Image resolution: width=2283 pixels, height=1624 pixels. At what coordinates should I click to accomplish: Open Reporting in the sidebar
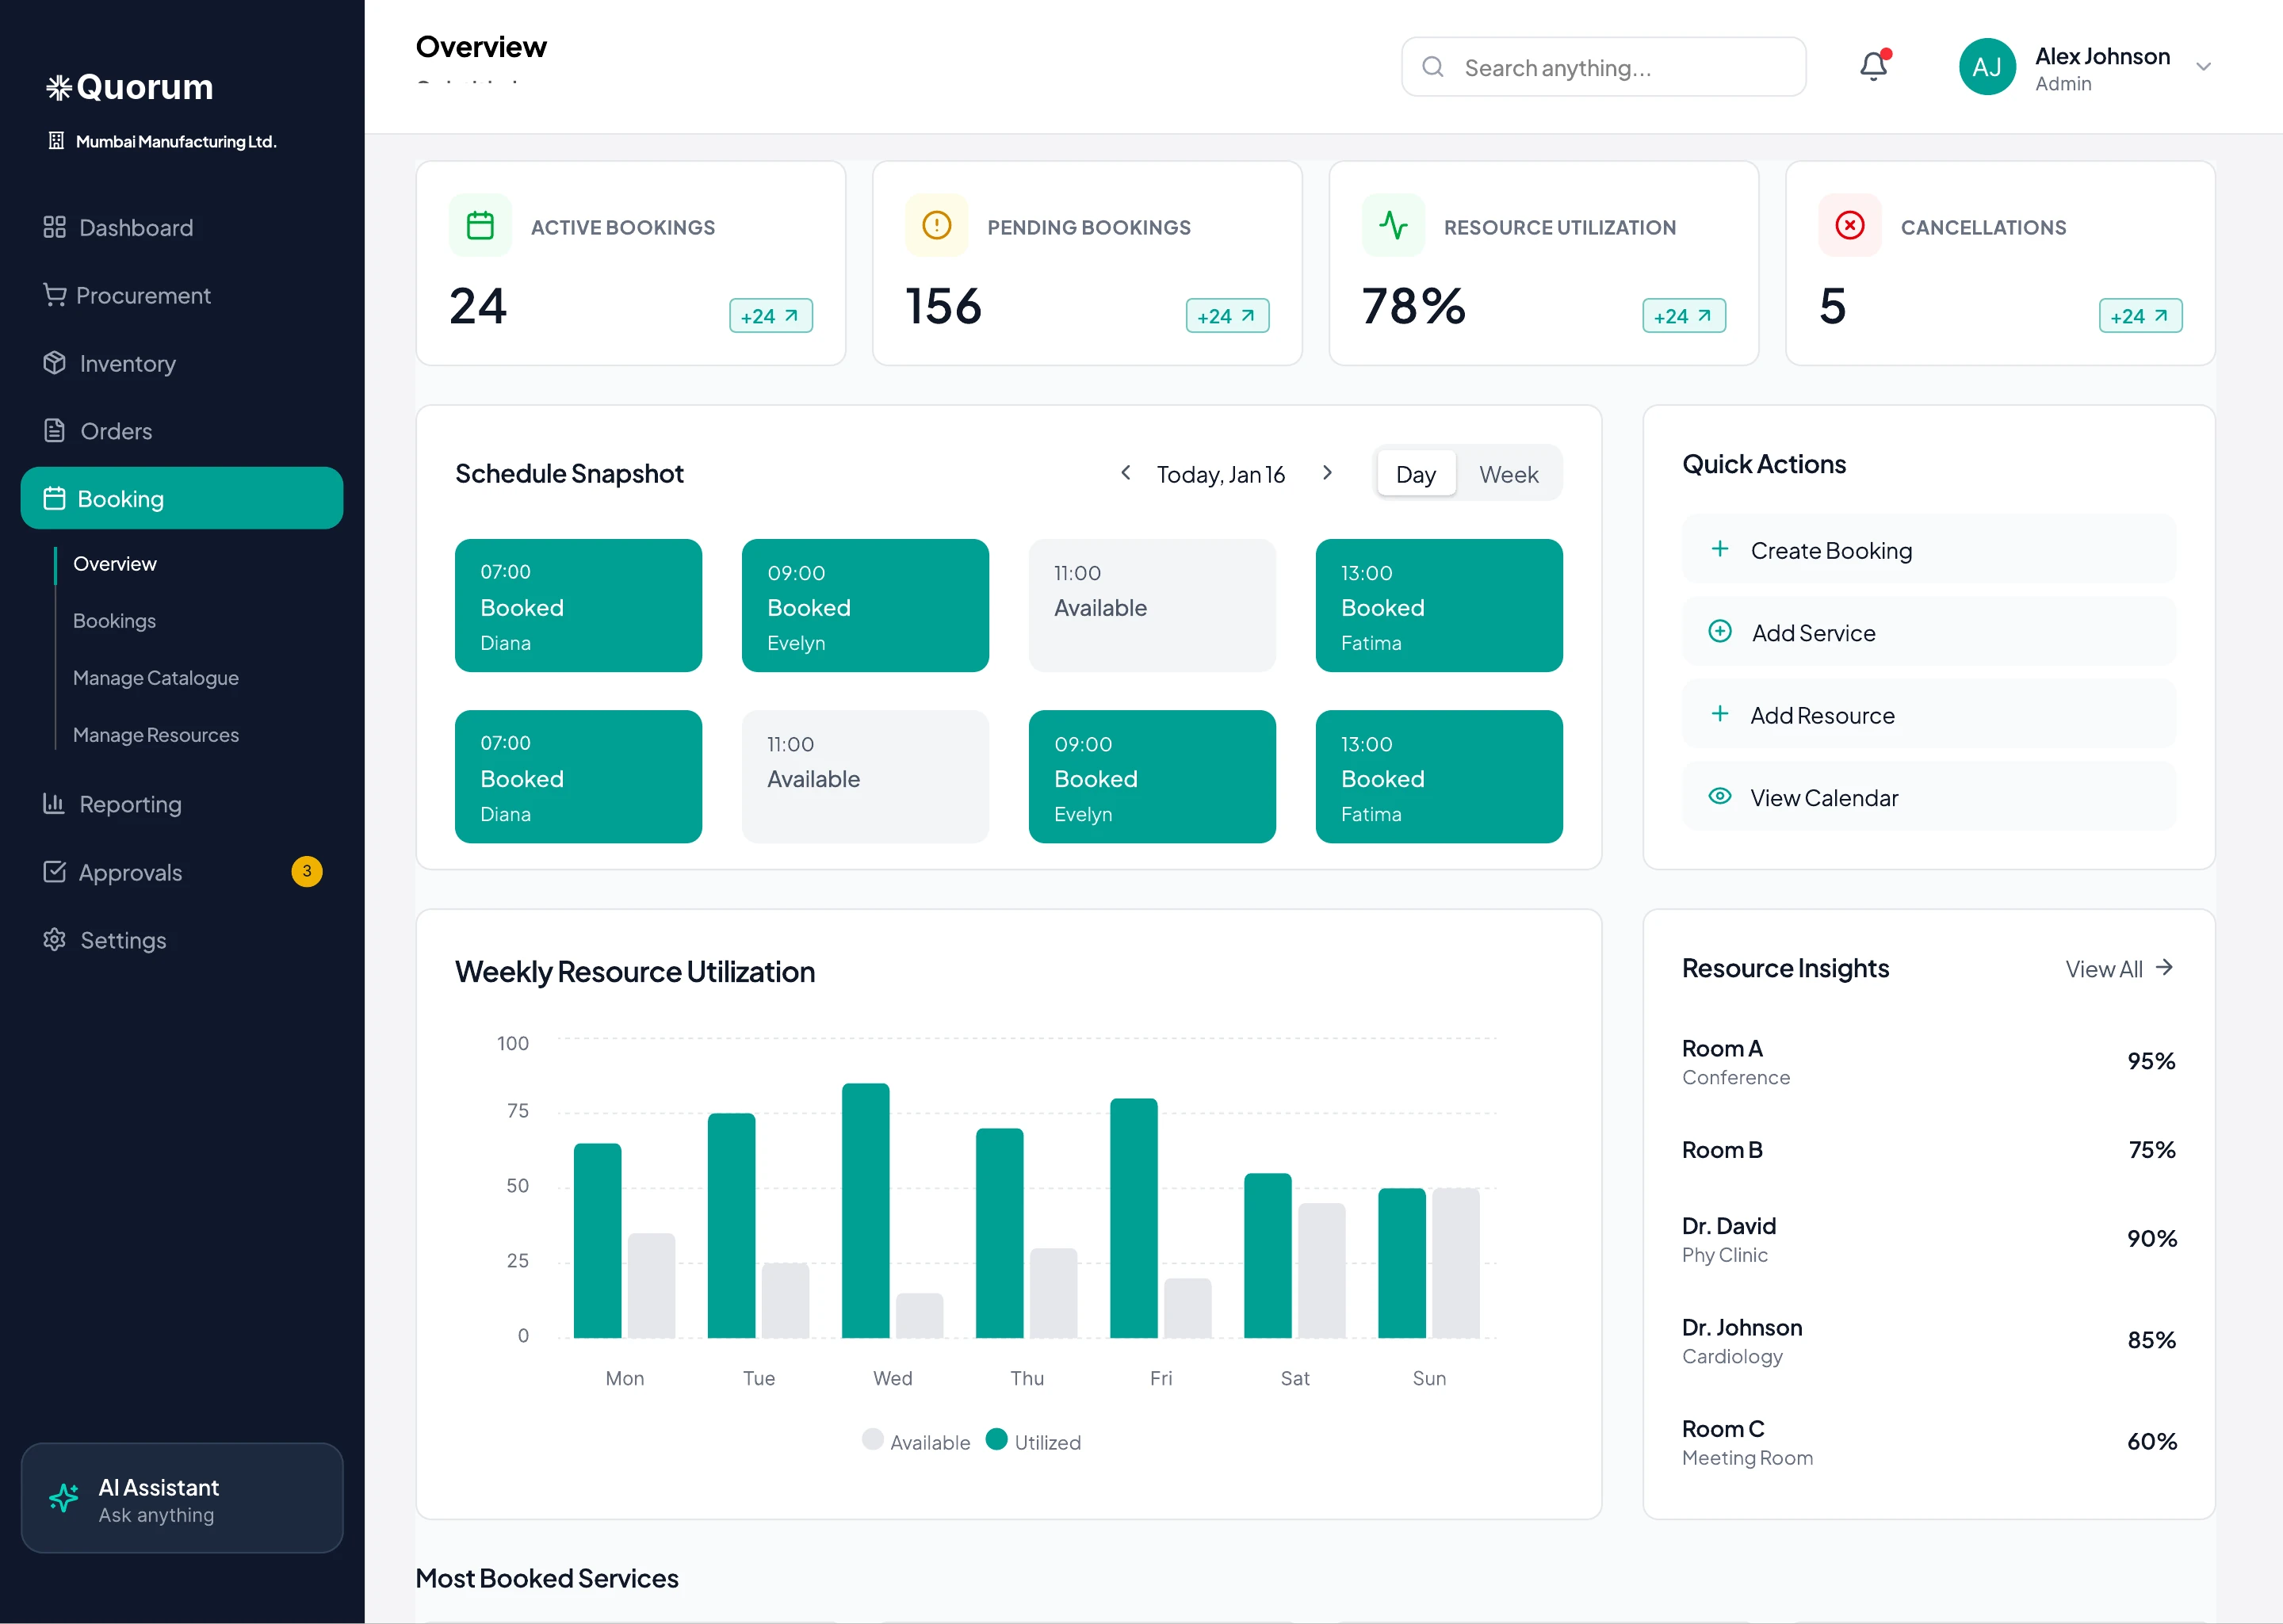[182, 804]
